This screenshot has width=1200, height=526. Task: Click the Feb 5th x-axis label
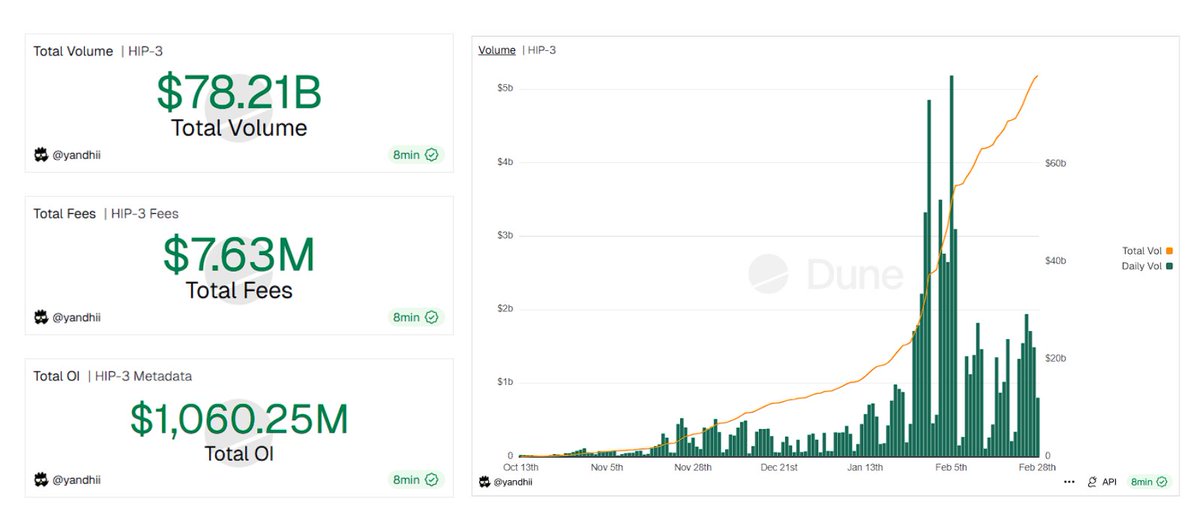[x=953, y=467]
